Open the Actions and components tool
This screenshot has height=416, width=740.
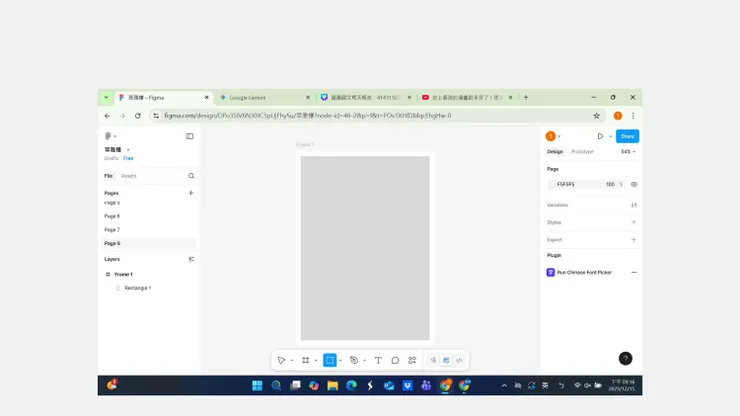(x=412, y=360)
